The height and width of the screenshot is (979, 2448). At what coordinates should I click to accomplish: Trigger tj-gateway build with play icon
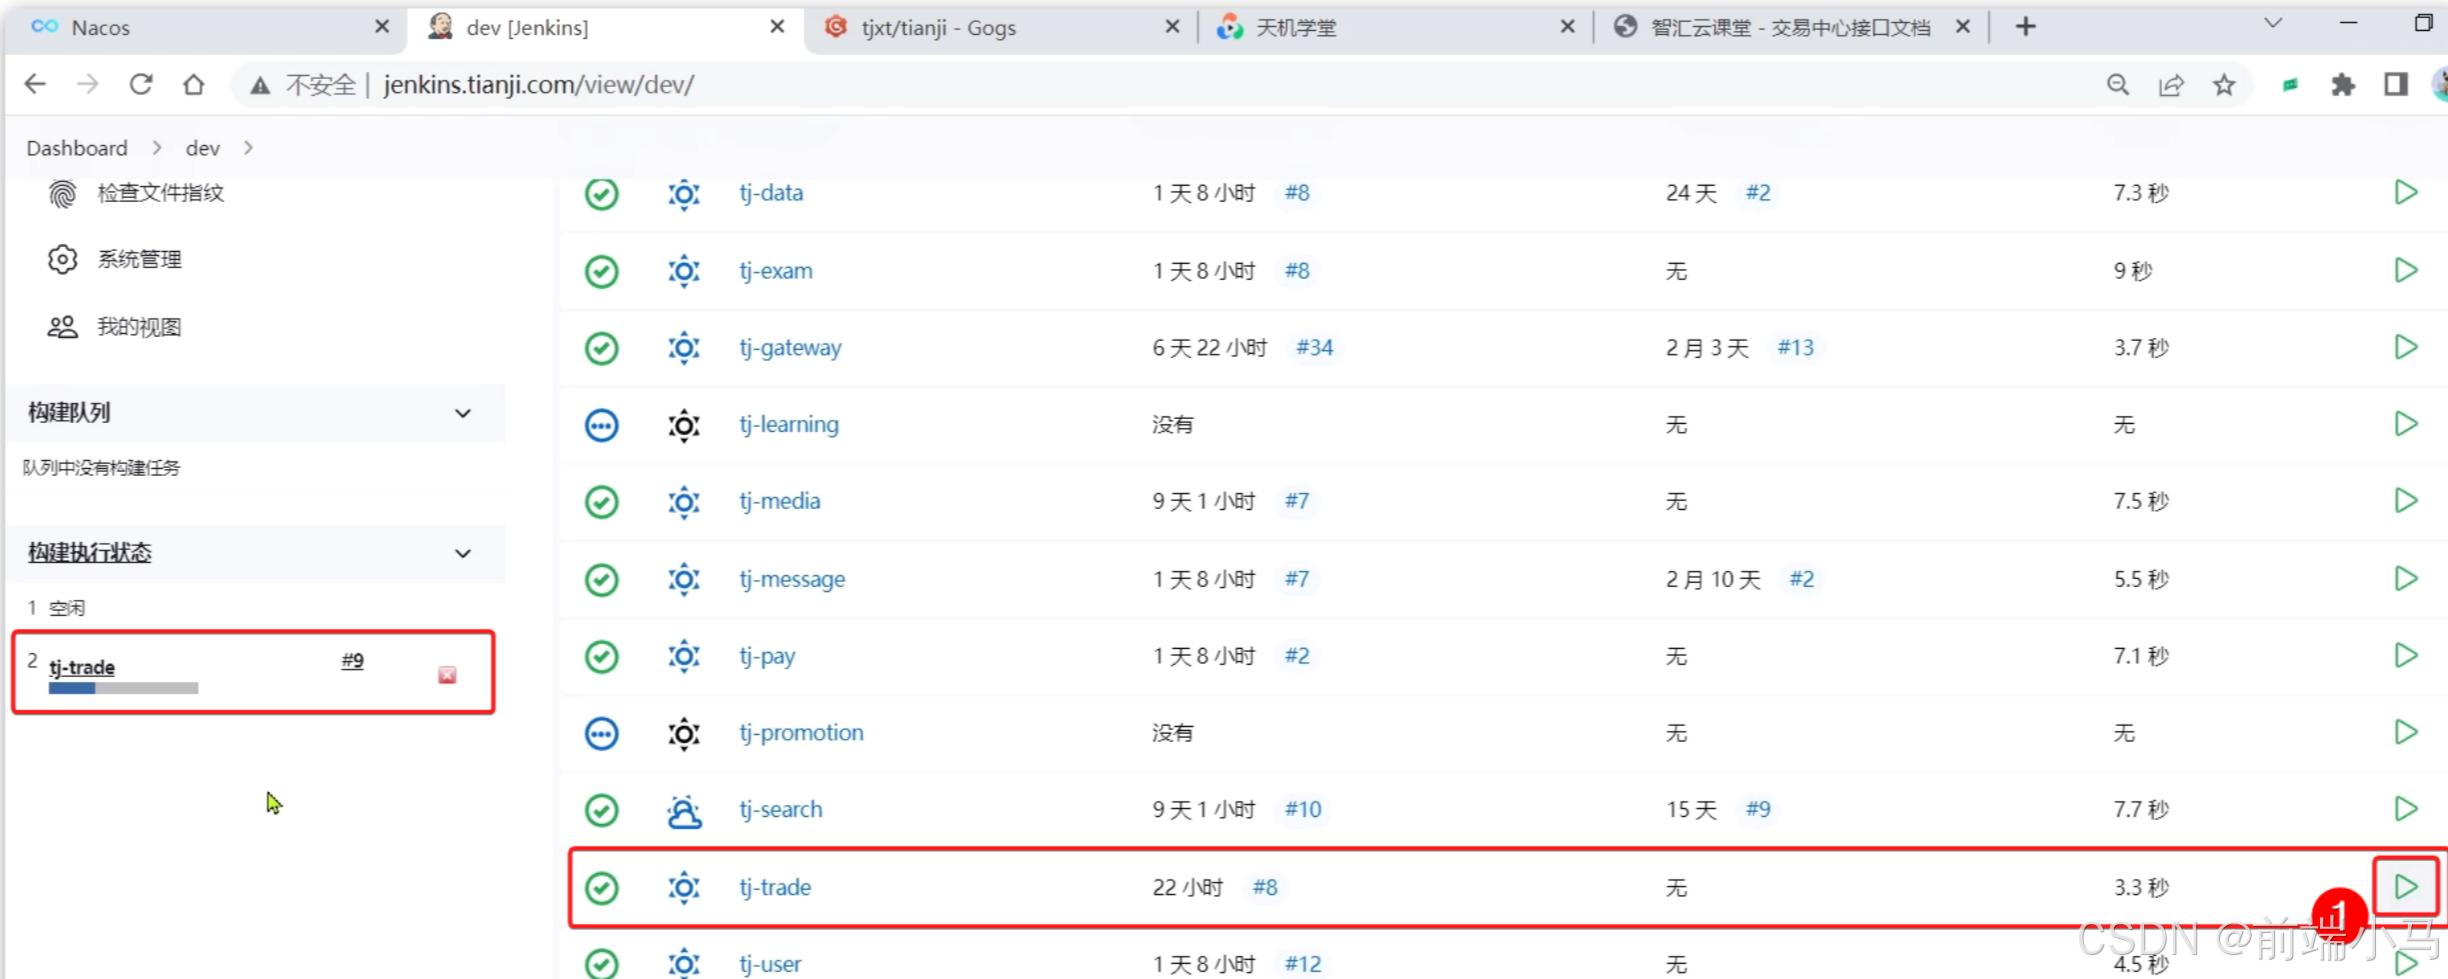coord(2405,347)
